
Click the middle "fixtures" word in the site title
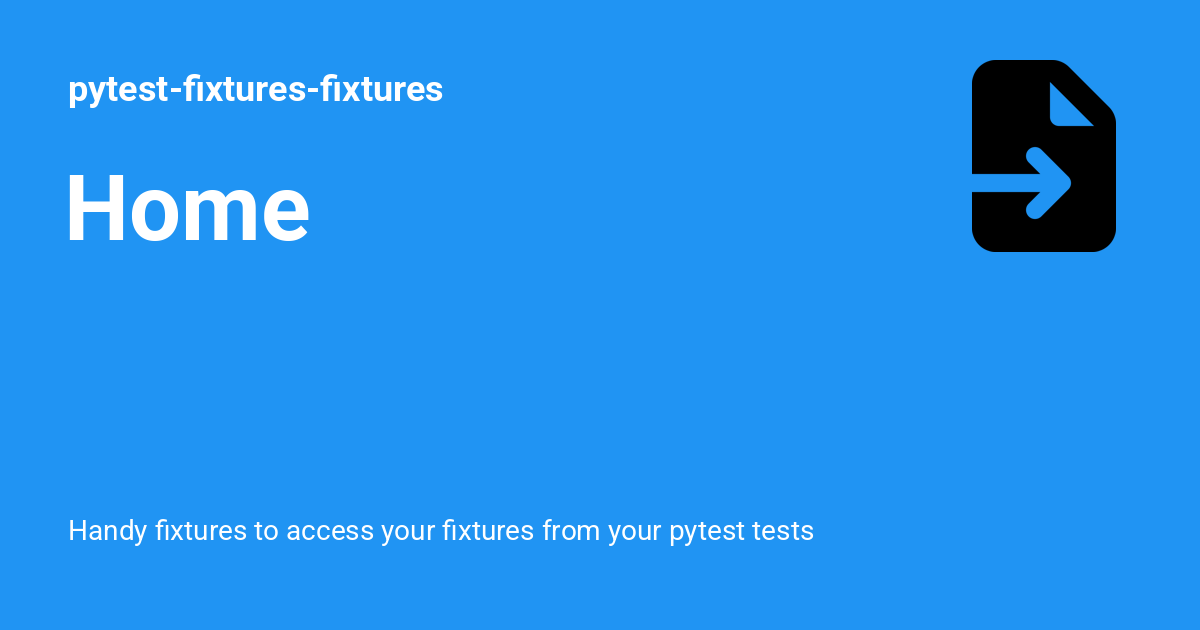point(248,90)
